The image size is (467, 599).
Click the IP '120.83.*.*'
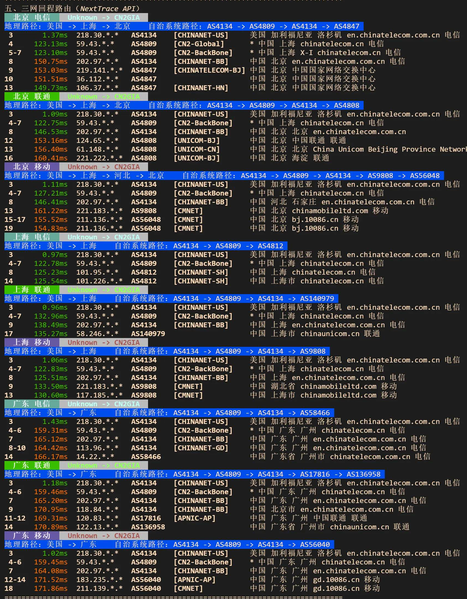click(97, 518)
